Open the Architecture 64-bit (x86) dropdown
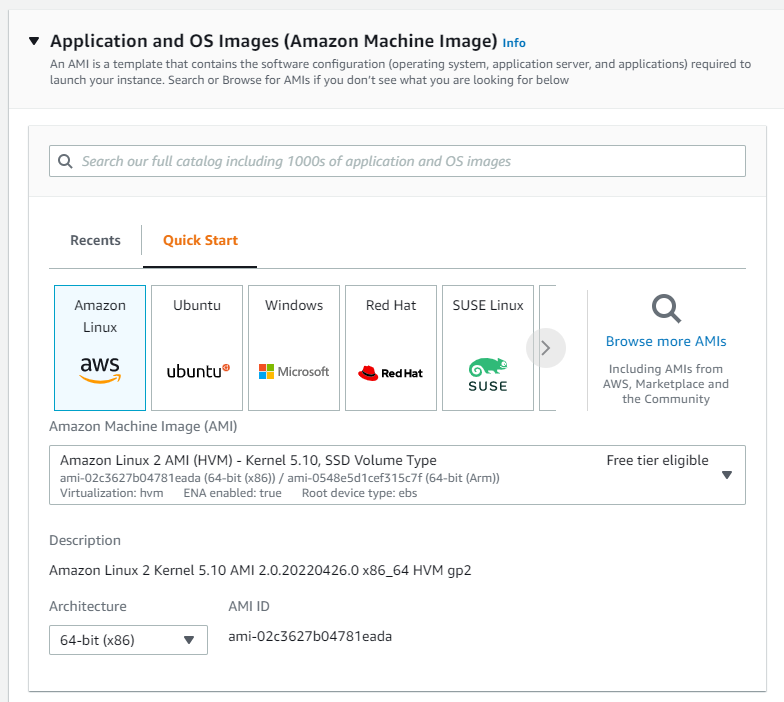784x702 pixels. pyautogui.click(x=128, y=640)
